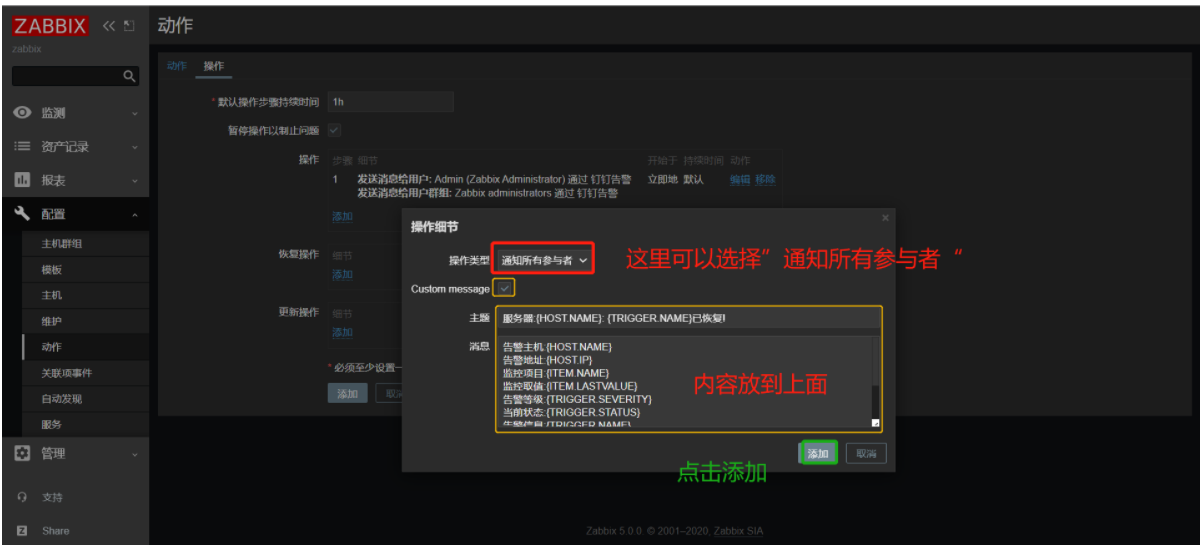Screen dimensions: 1203x553
Task: Click the 报表 chart icon
Action: pos(22,180)
